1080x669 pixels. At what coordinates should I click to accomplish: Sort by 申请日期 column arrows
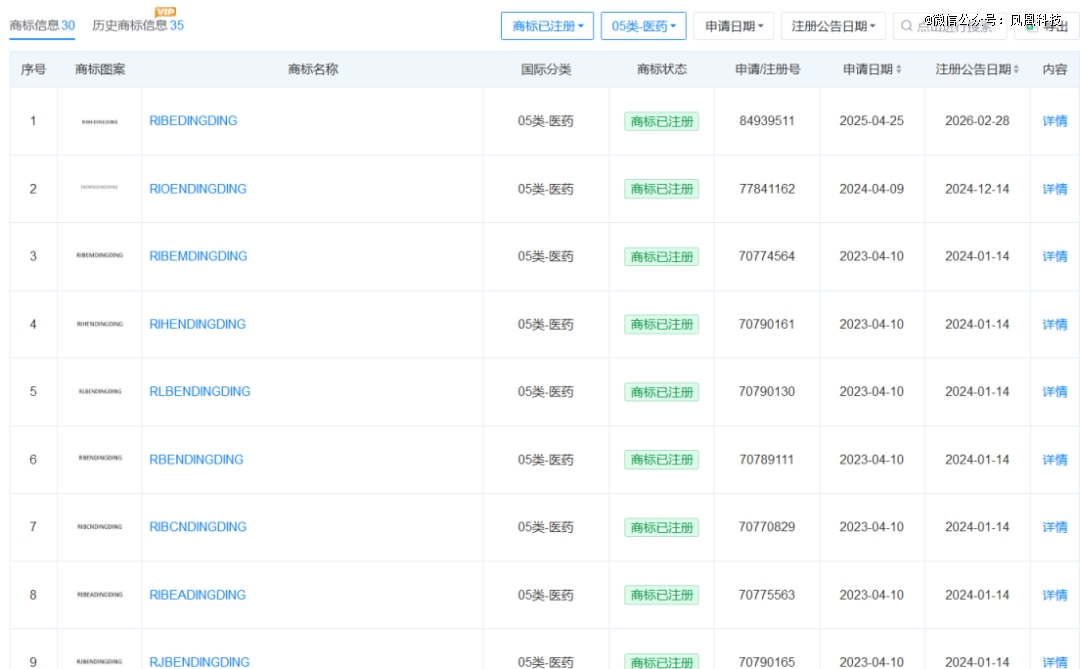[x=898, y=69]
